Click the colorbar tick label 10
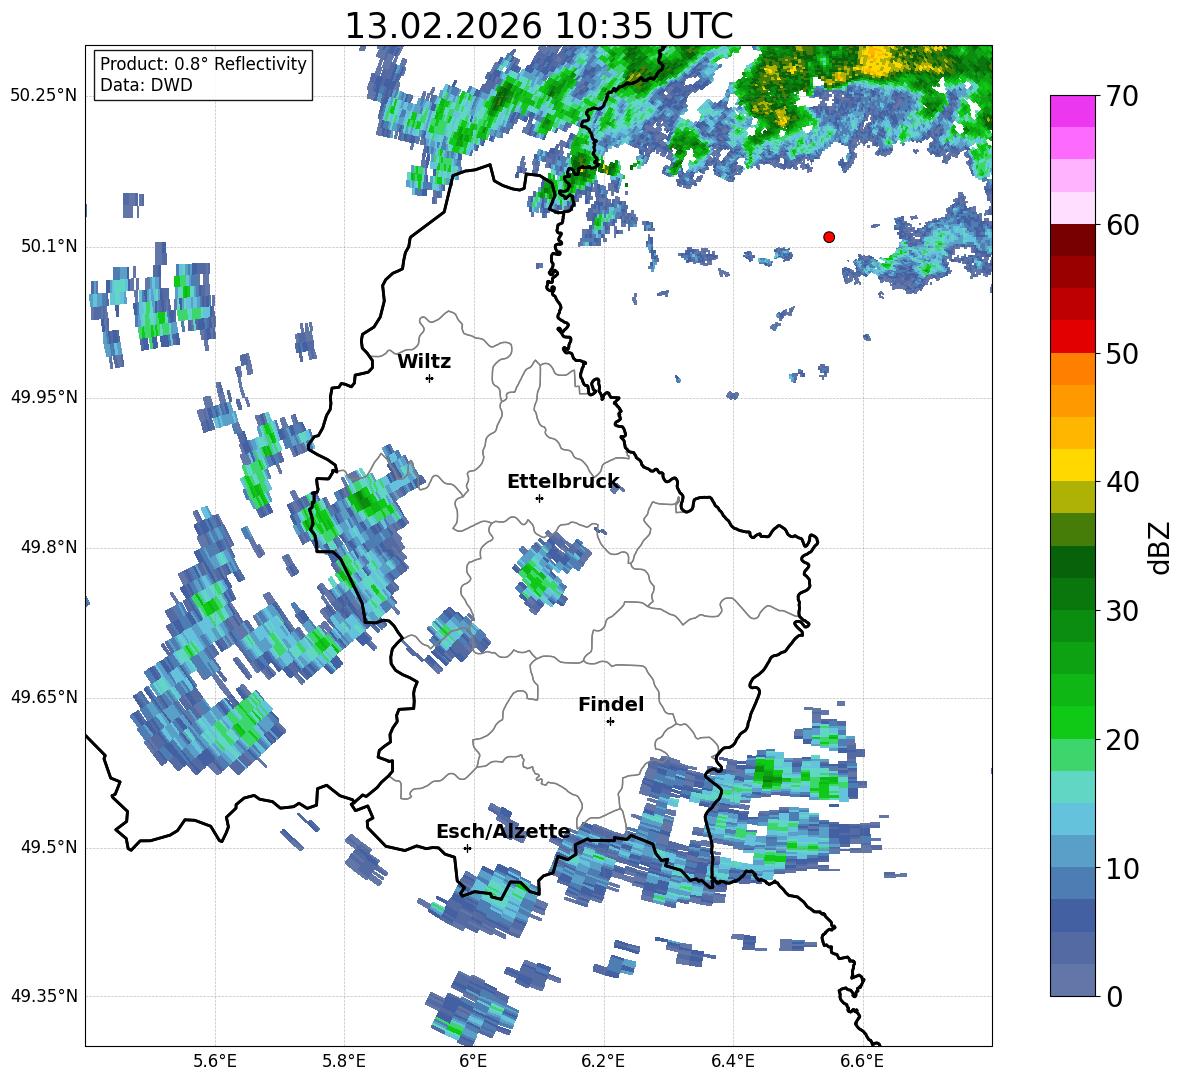This screenshot has height=1081, width=1184. (1121, 869)
